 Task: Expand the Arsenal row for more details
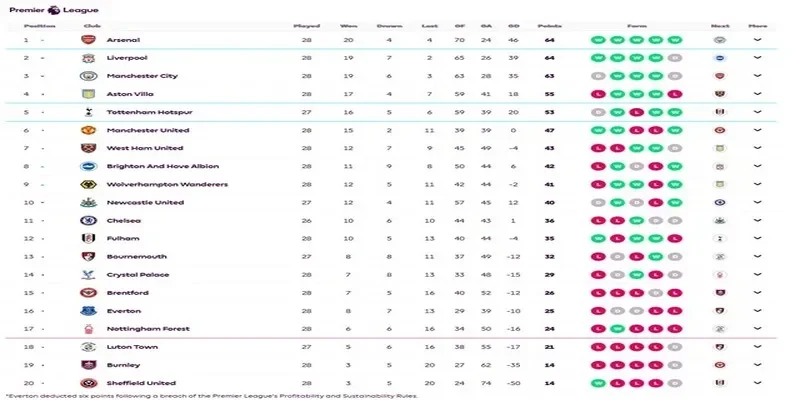pyautogui.click(x=758, y=40)
